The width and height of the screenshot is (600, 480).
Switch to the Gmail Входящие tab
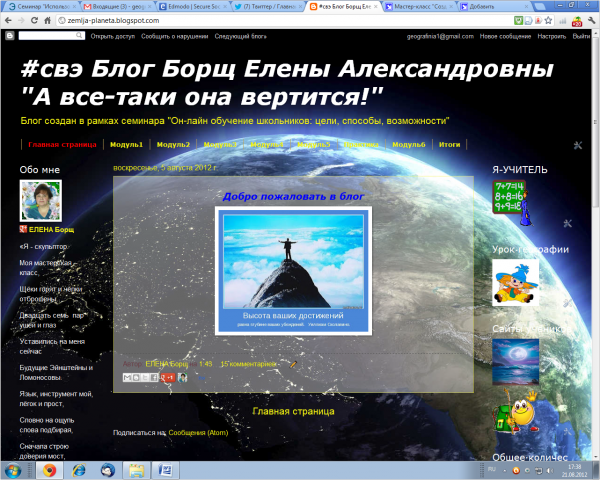(117, 7)
